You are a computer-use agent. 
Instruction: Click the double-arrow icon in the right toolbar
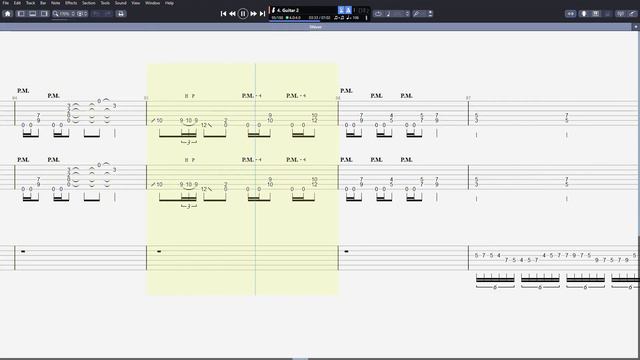[571, 13]
